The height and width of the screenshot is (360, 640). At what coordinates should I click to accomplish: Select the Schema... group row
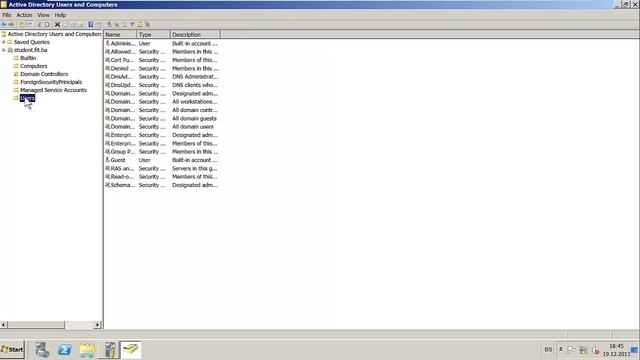click(x=162, y=185)
